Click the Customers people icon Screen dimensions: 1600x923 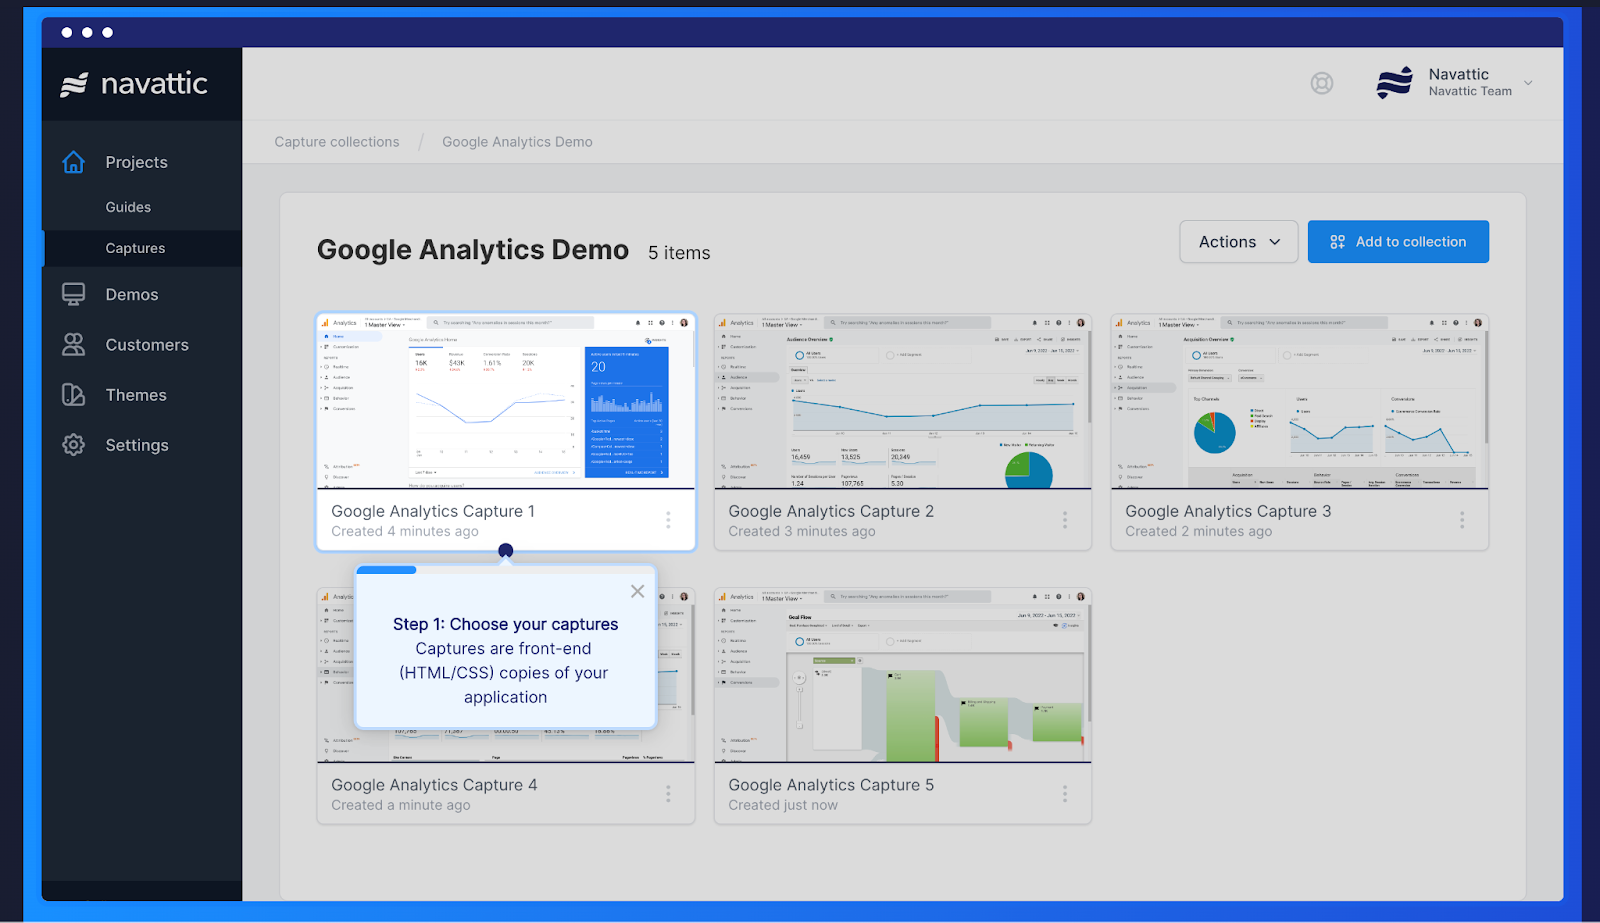tap(74, 345)
